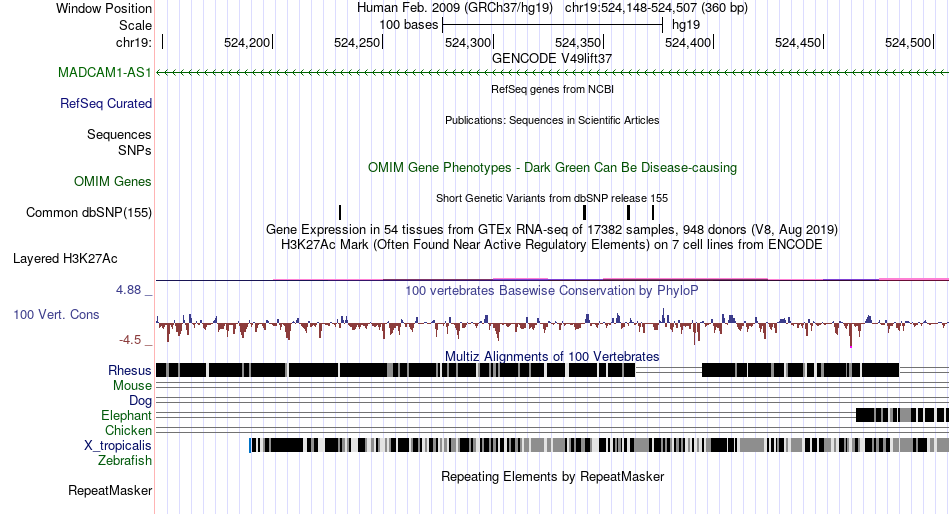950x514 pixels.
Task: Click the 524,450 ruler position
Action: 799,42
